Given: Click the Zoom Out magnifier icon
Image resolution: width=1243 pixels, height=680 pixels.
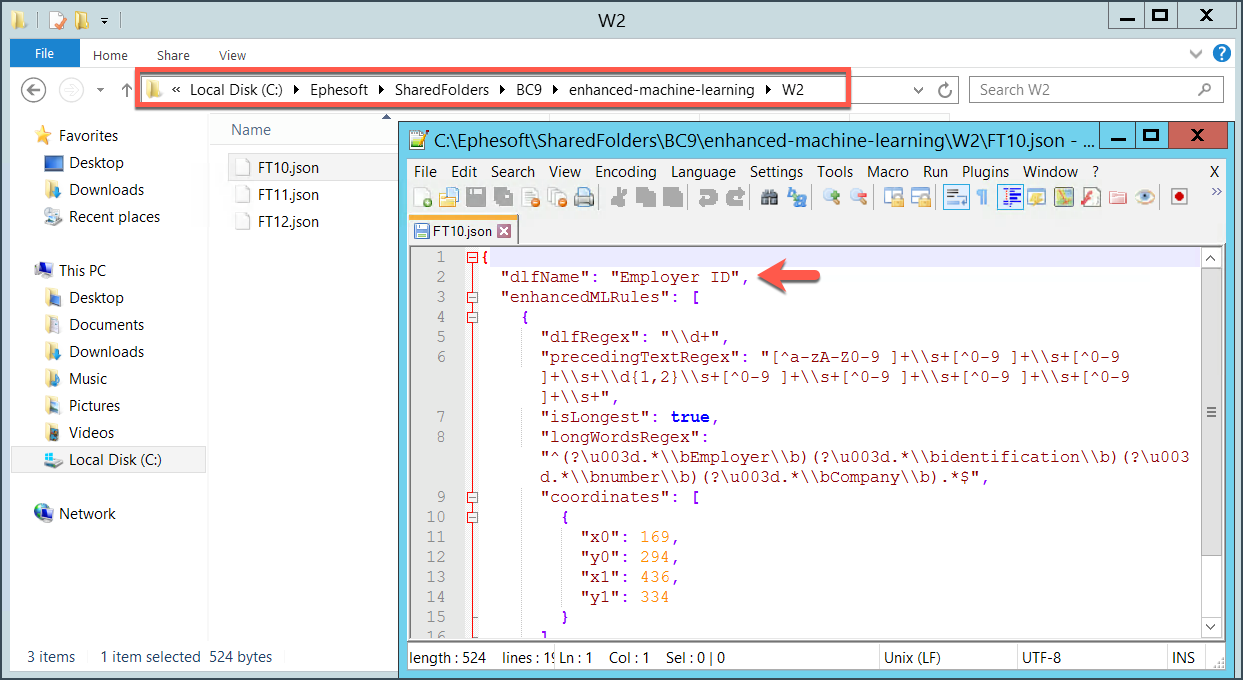Looking at the screenshot, I should point(858,197).
